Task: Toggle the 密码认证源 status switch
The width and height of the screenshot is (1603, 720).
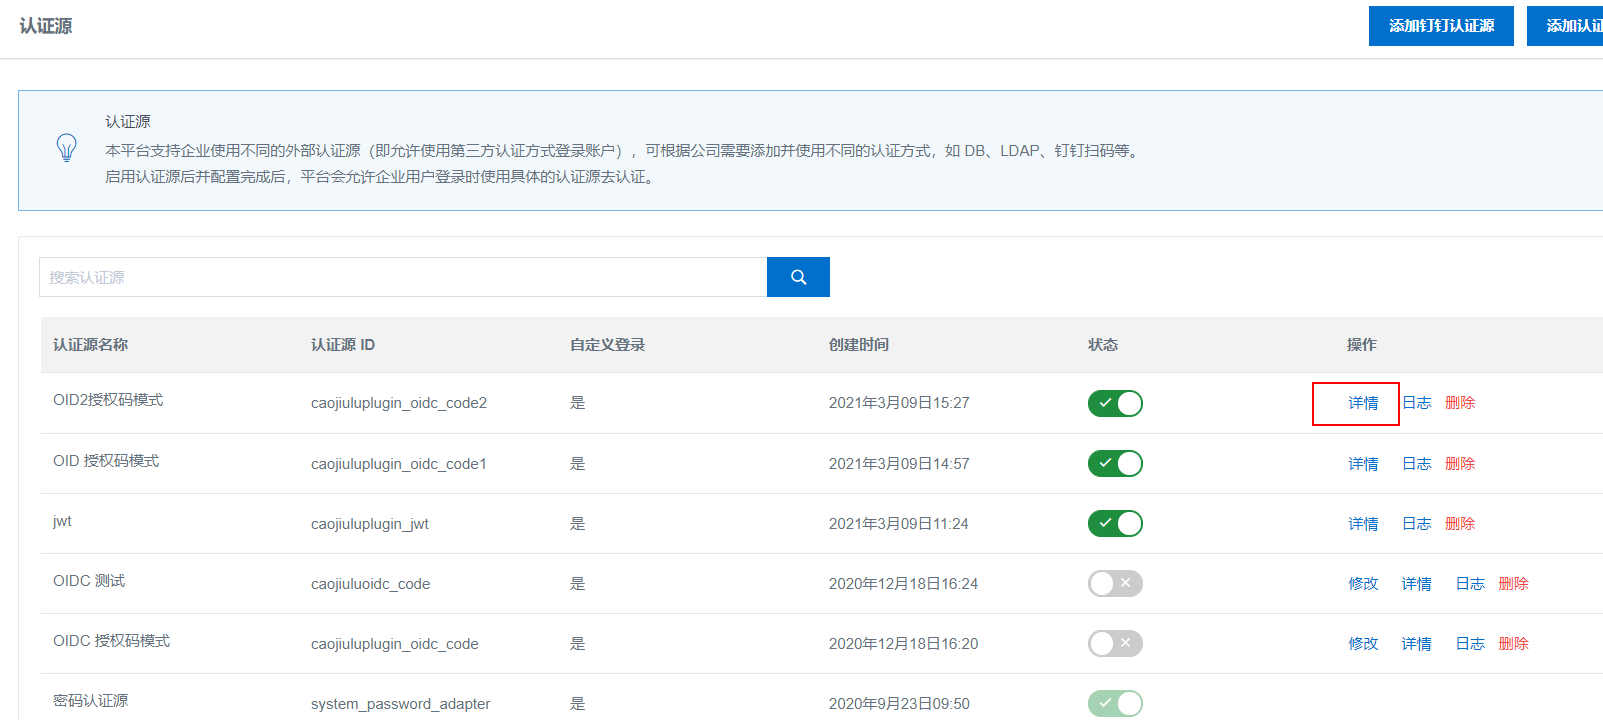Action: point(1115,703)
